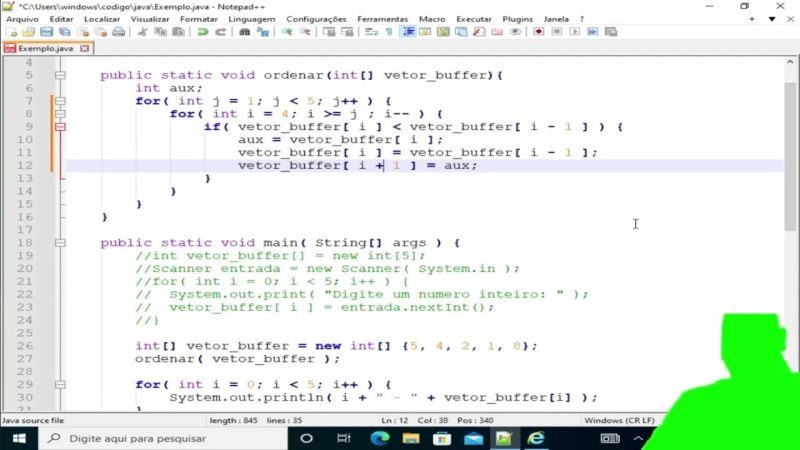Open the menu bar dropdown triangle at right
Screen dimensions: 800x450
772,19
